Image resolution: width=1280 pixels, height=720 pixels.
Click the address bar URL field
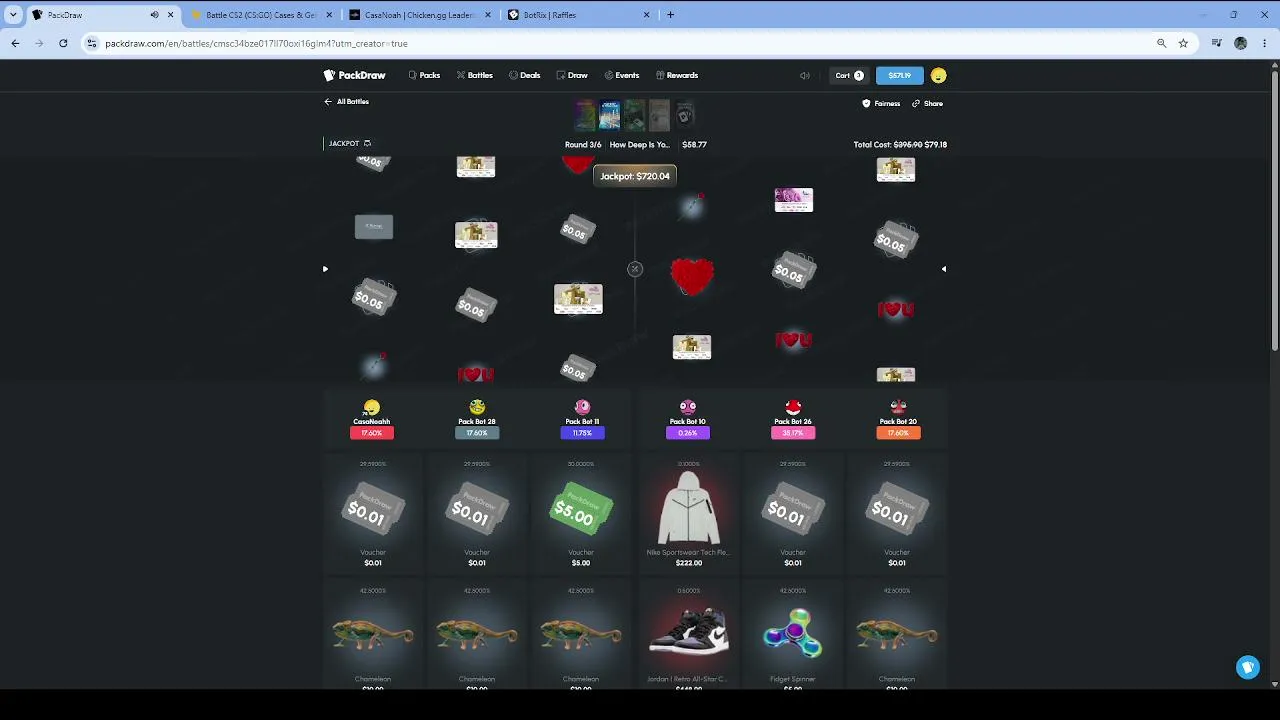pos(620,43)
